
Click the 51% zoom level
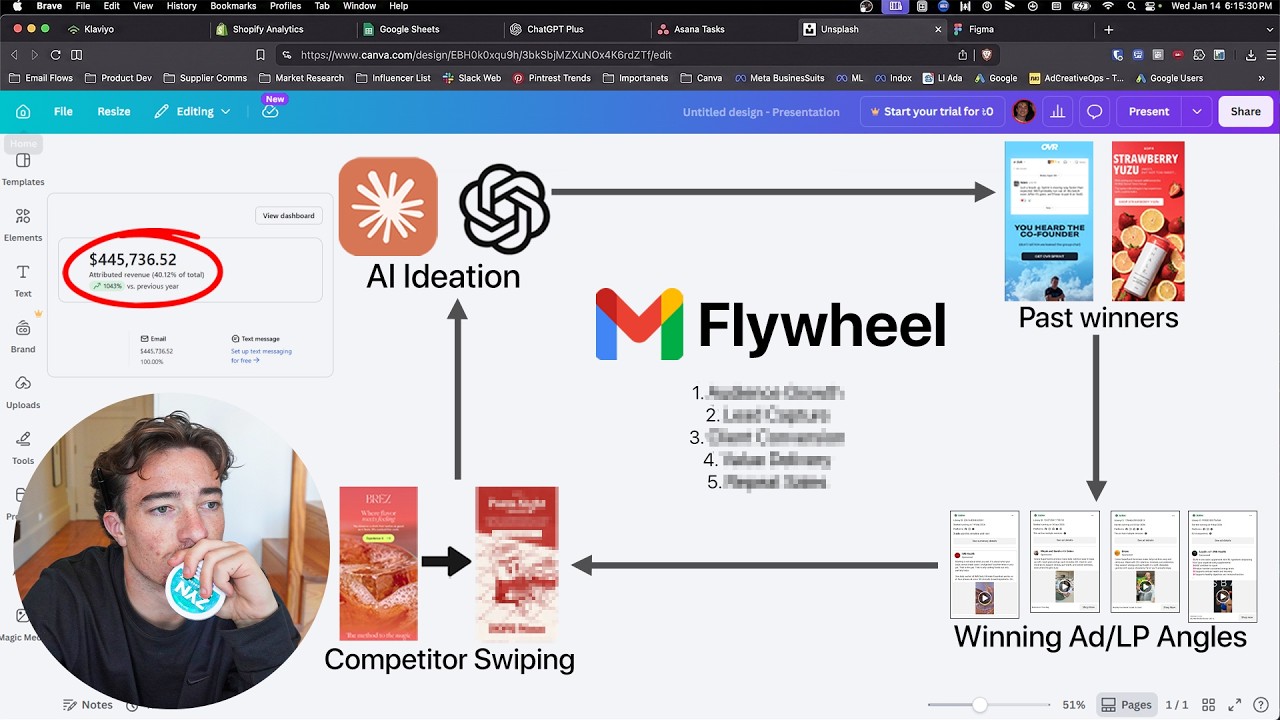pos(1074,705)
